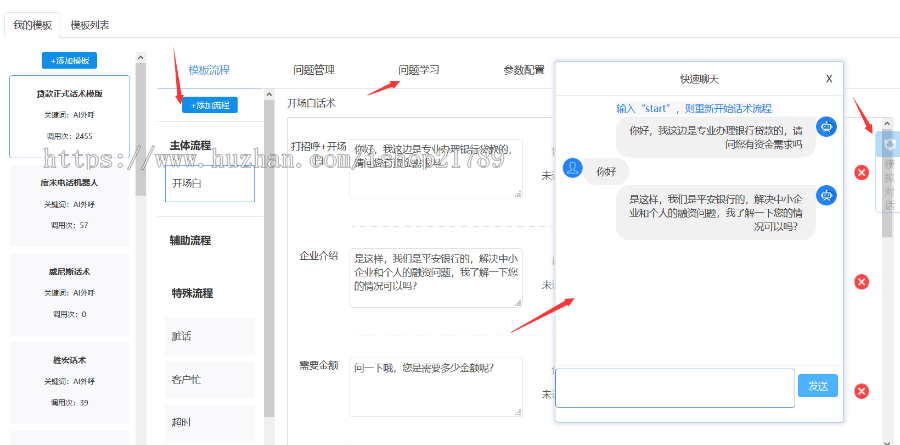Click the user avatar next to 你好 message
Image resolution: width=900 pixels, height=445 pixels.
573,168
